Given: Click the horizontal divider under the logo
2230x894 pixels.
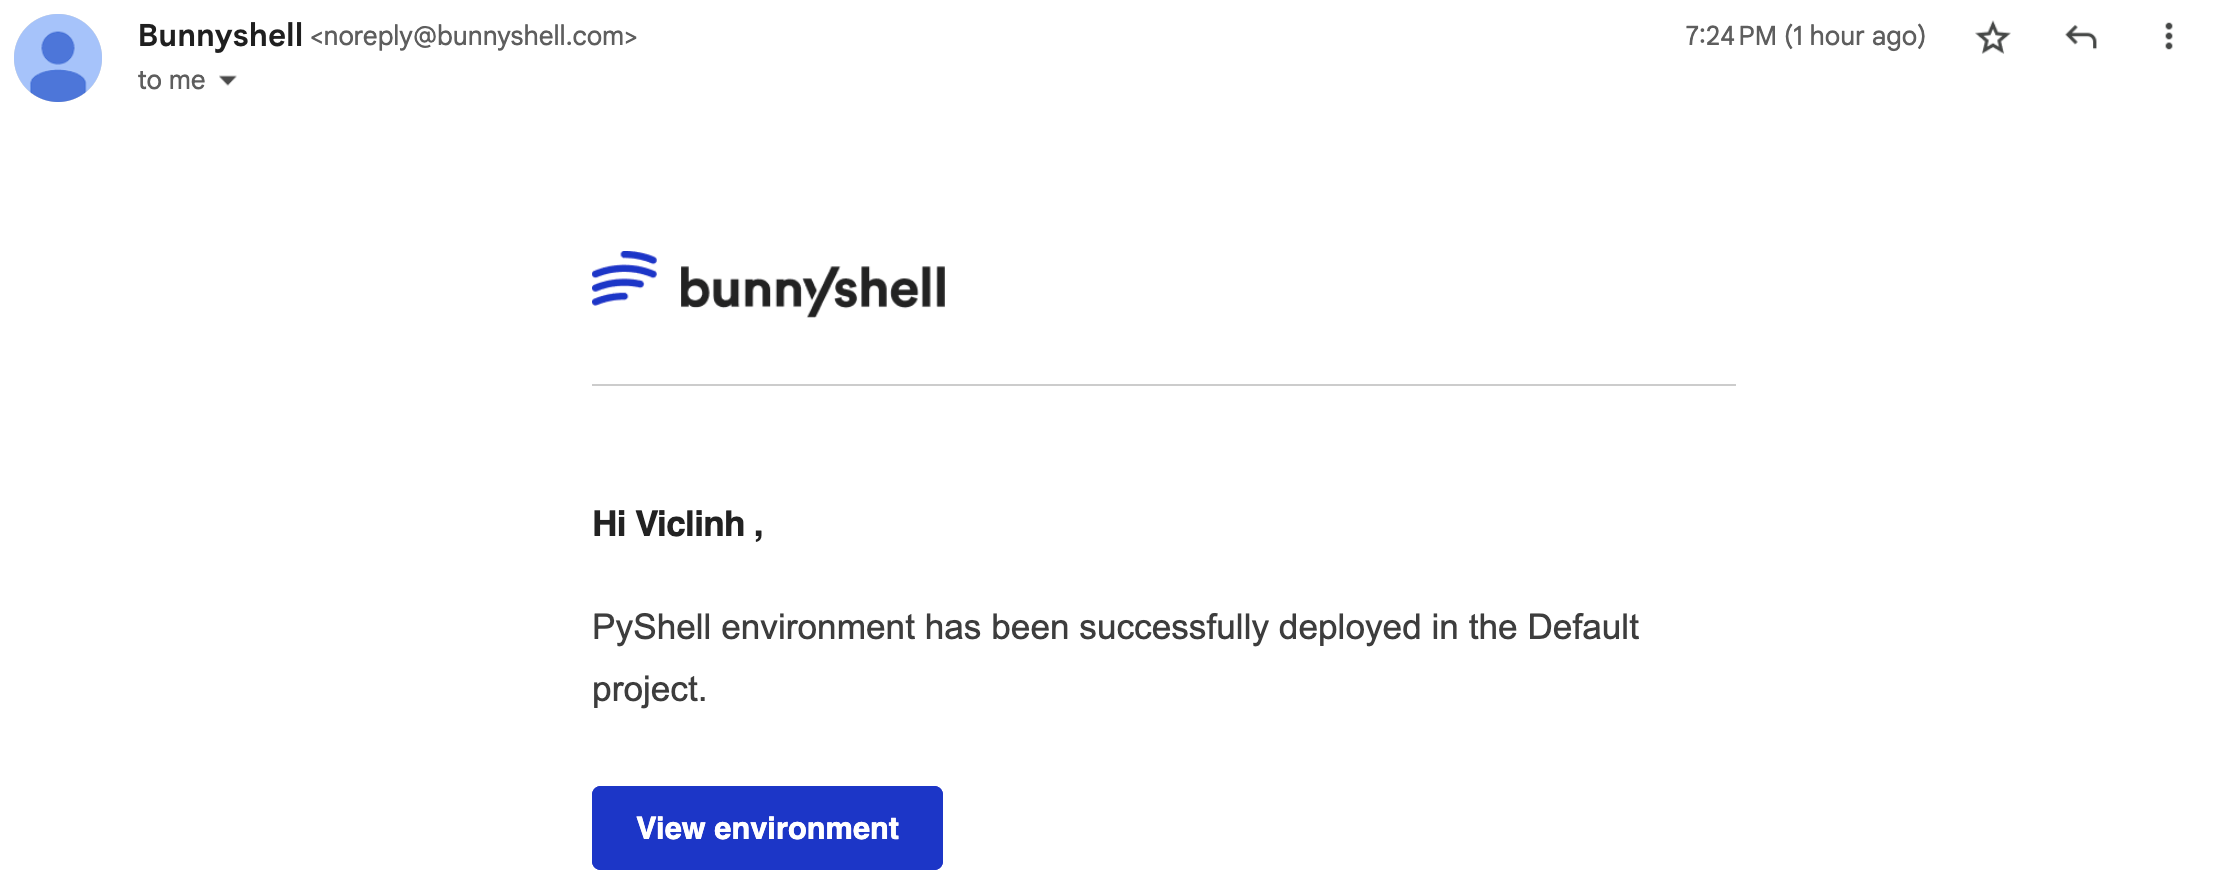Looking at the screenshot, I should pyautogui.click(x=1163, y=385).
